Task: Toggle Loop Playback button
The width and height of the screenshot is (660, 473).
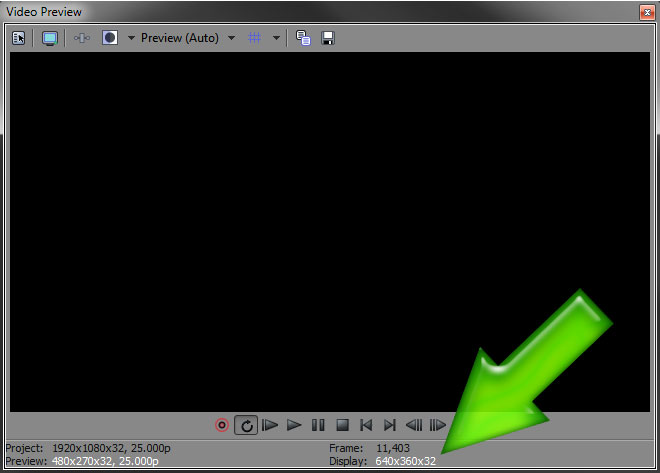Action: coord(246,425)
